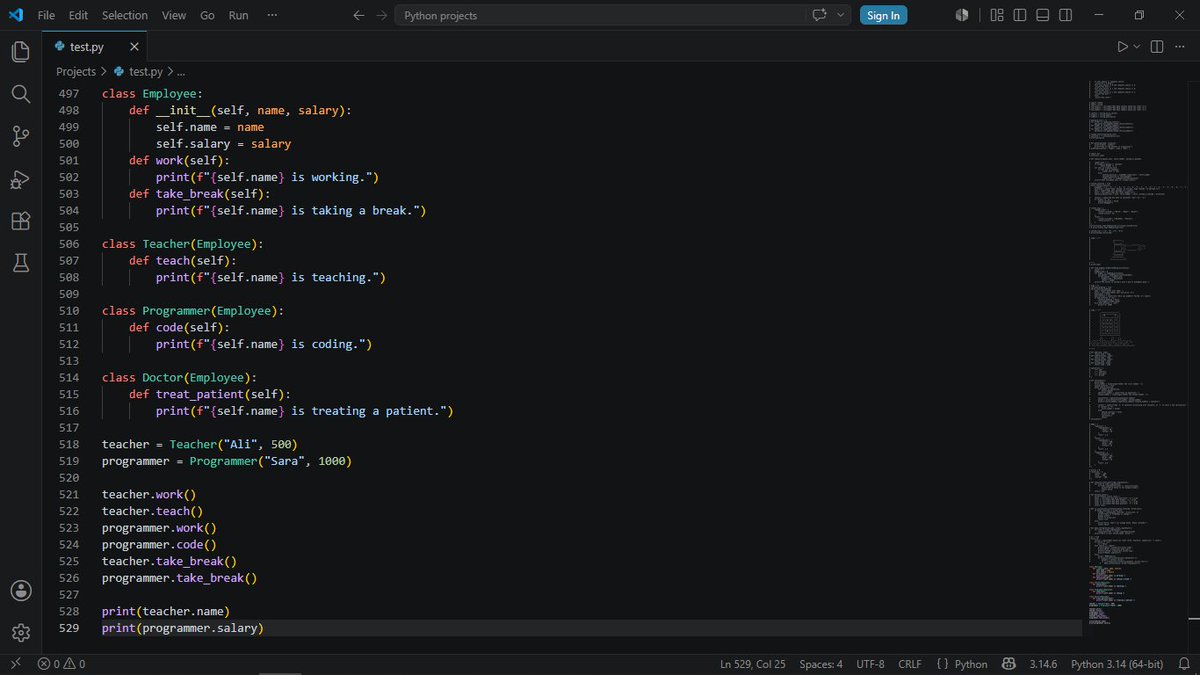Click the teacher.teach() call on line 522
1200x675 pixels.
(x=152, y=511)
